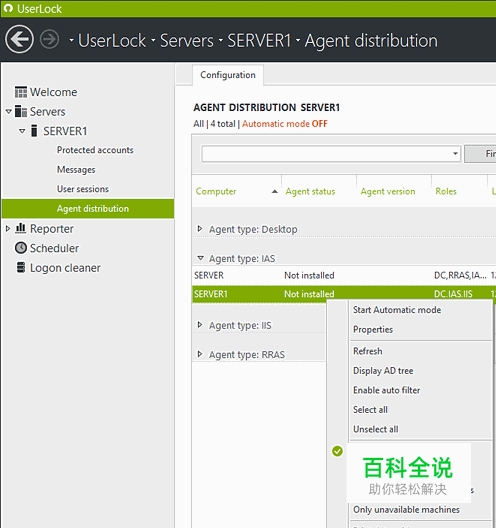Click the UserLock logo in the title bar
This screenshot has height=528, width=496.
coord(8,8)
